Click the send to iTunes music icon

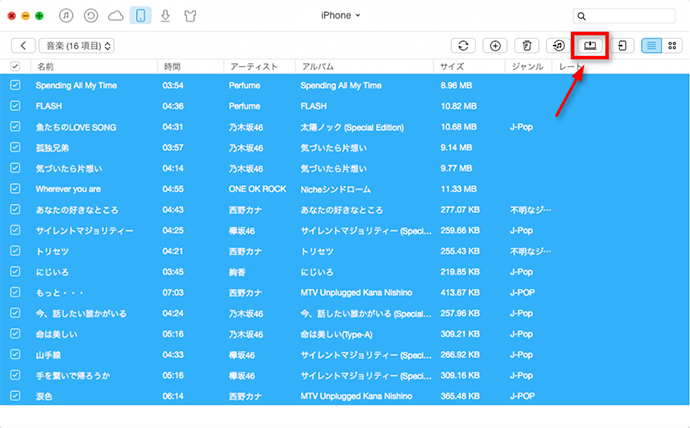pos(558,46)
